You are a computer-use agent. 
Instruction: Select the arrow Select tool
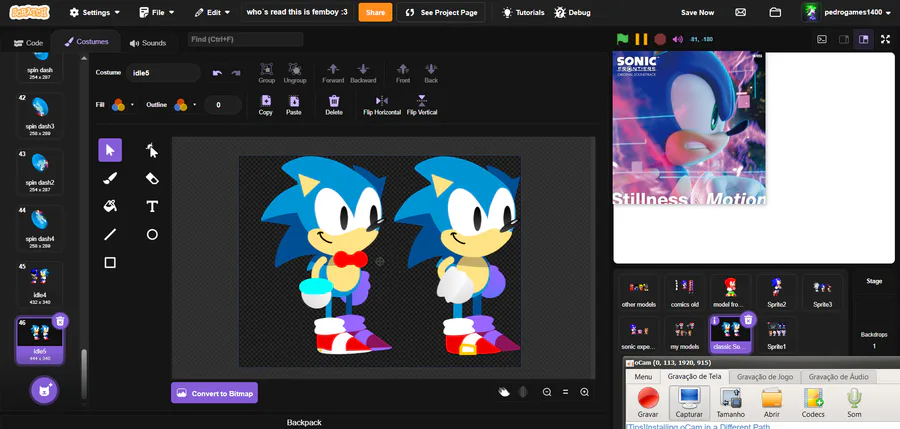click(x=110, y=150)
